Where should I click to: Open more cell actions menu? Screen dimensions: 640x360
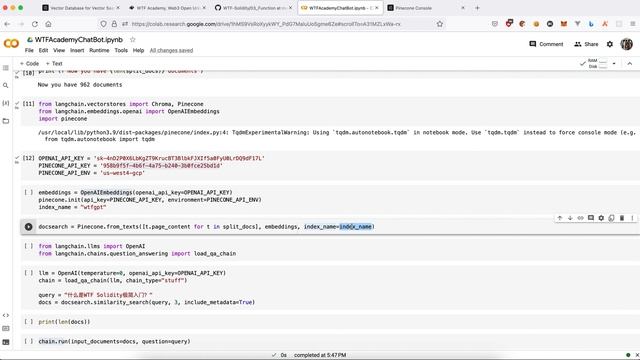tap(632, 218)
